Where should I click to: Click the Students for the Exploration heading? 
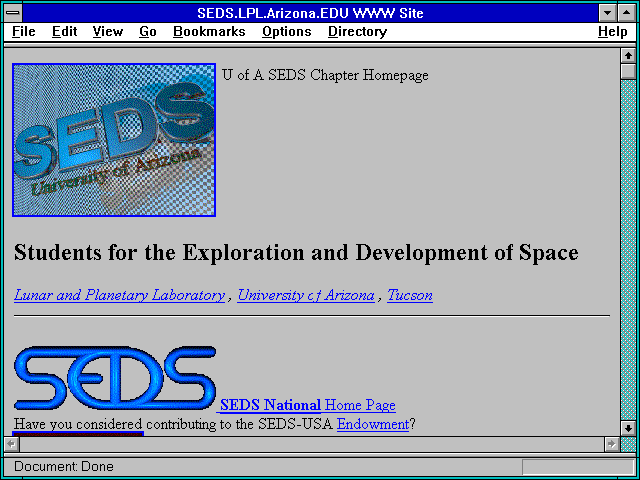pos(296,252)
